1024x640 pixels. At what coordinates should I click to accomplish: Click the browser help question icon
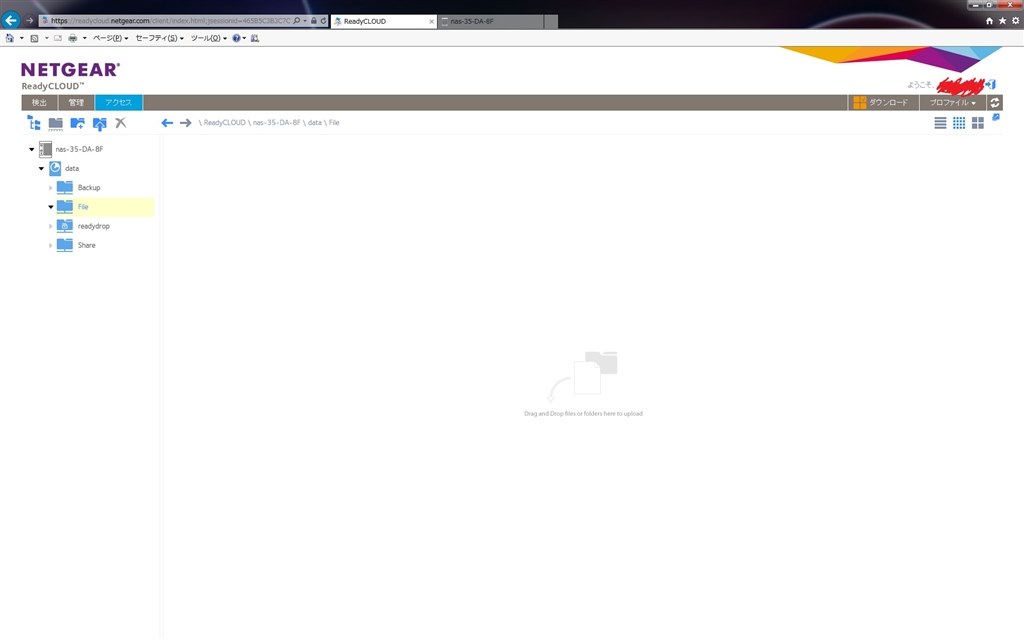(236, 39)
